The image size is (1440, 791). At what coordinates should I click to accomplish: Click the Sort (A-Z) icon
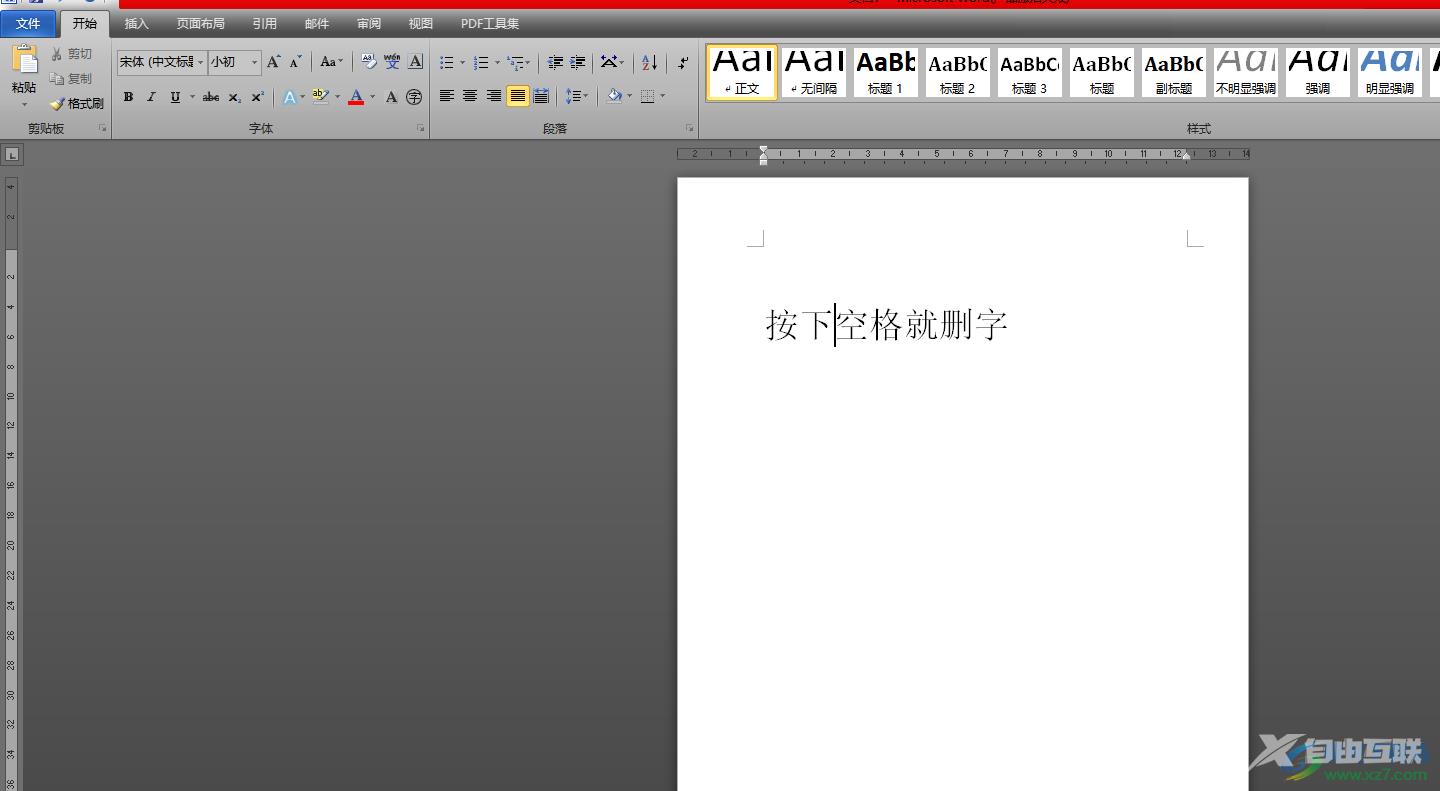click(649, 62)
